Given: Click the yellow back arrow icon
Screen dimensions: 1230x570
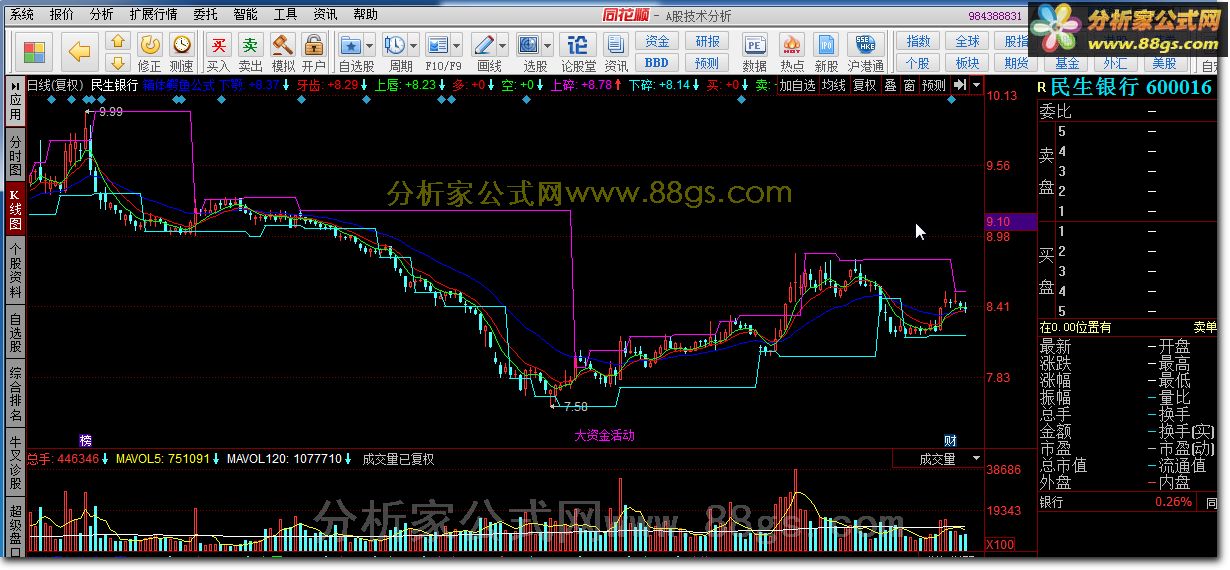Looking at the screenshot, I should [x=80, y=51].
